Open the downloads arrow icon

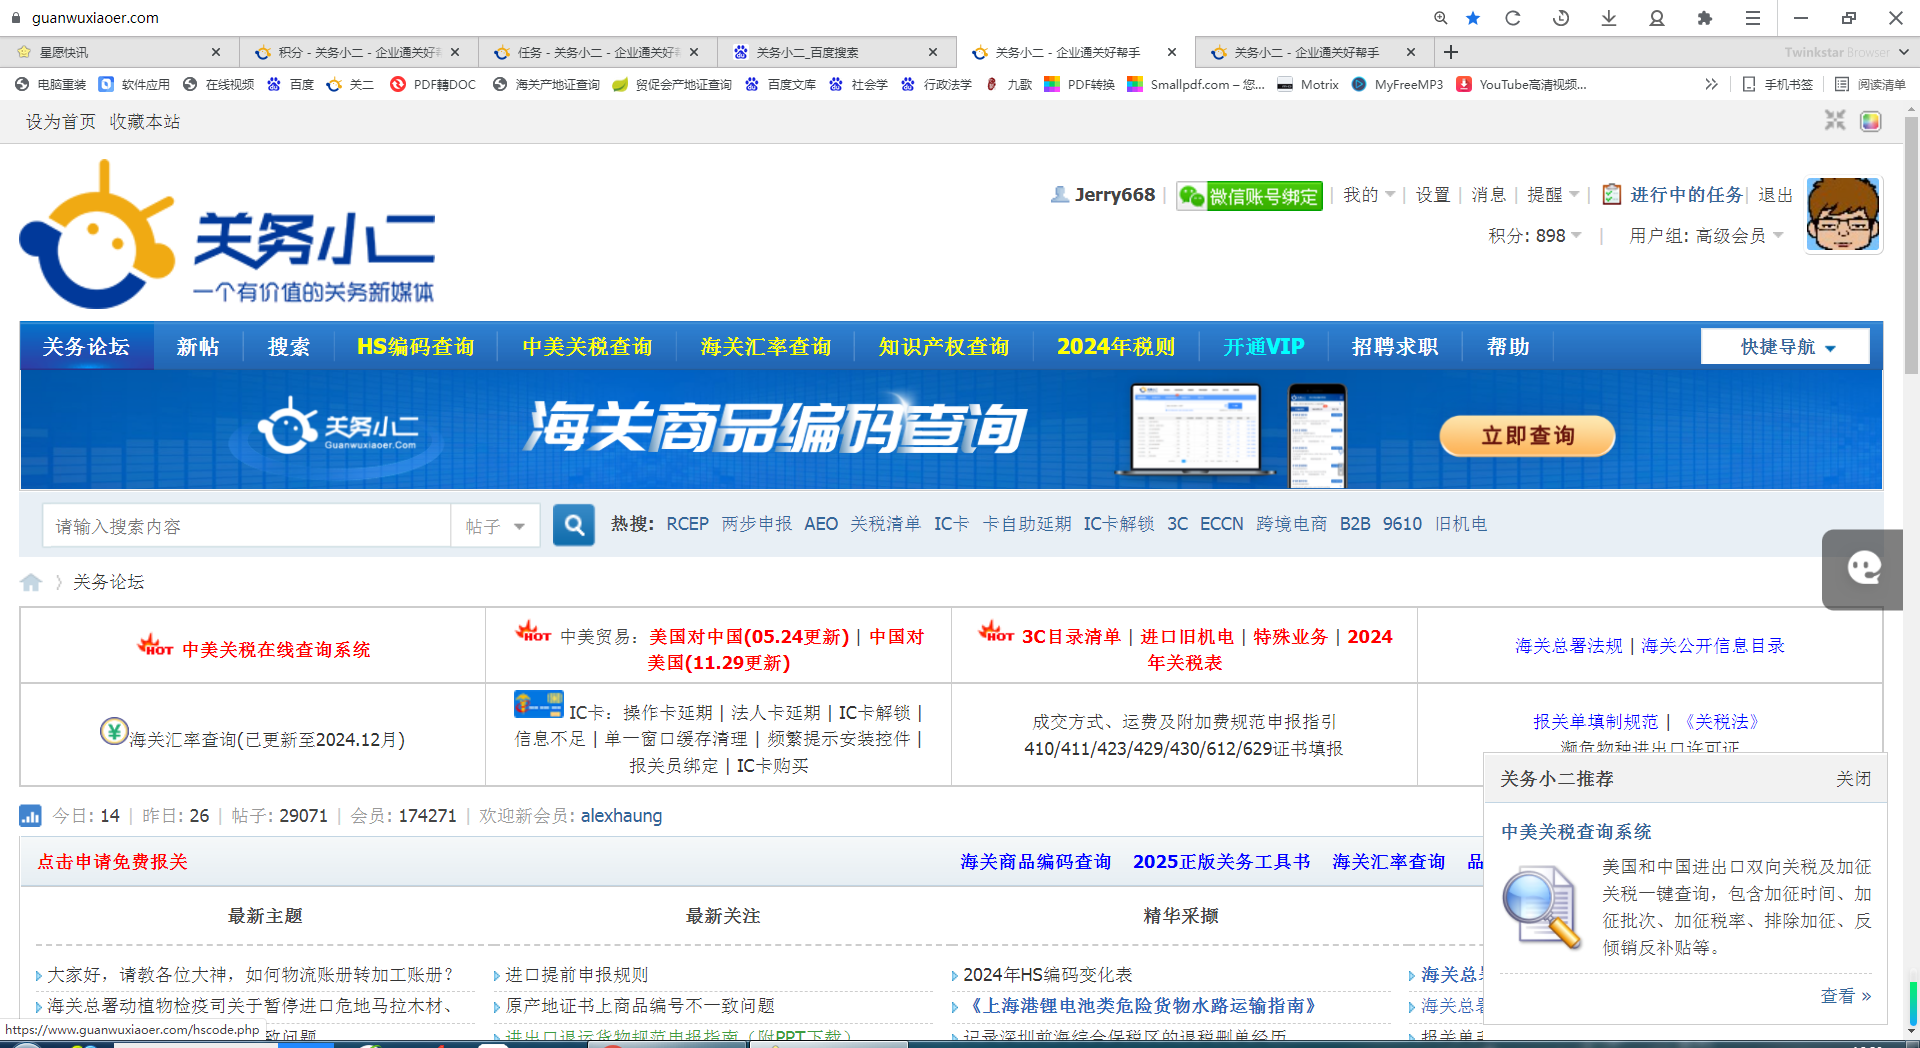click(x=1609, y=18)
